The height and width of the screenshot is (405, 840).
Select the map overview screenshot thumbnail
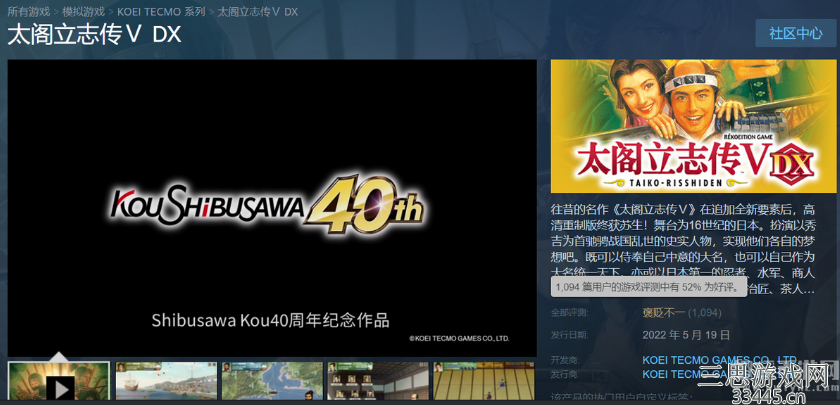pyautogui.click(x=273, y=383)
